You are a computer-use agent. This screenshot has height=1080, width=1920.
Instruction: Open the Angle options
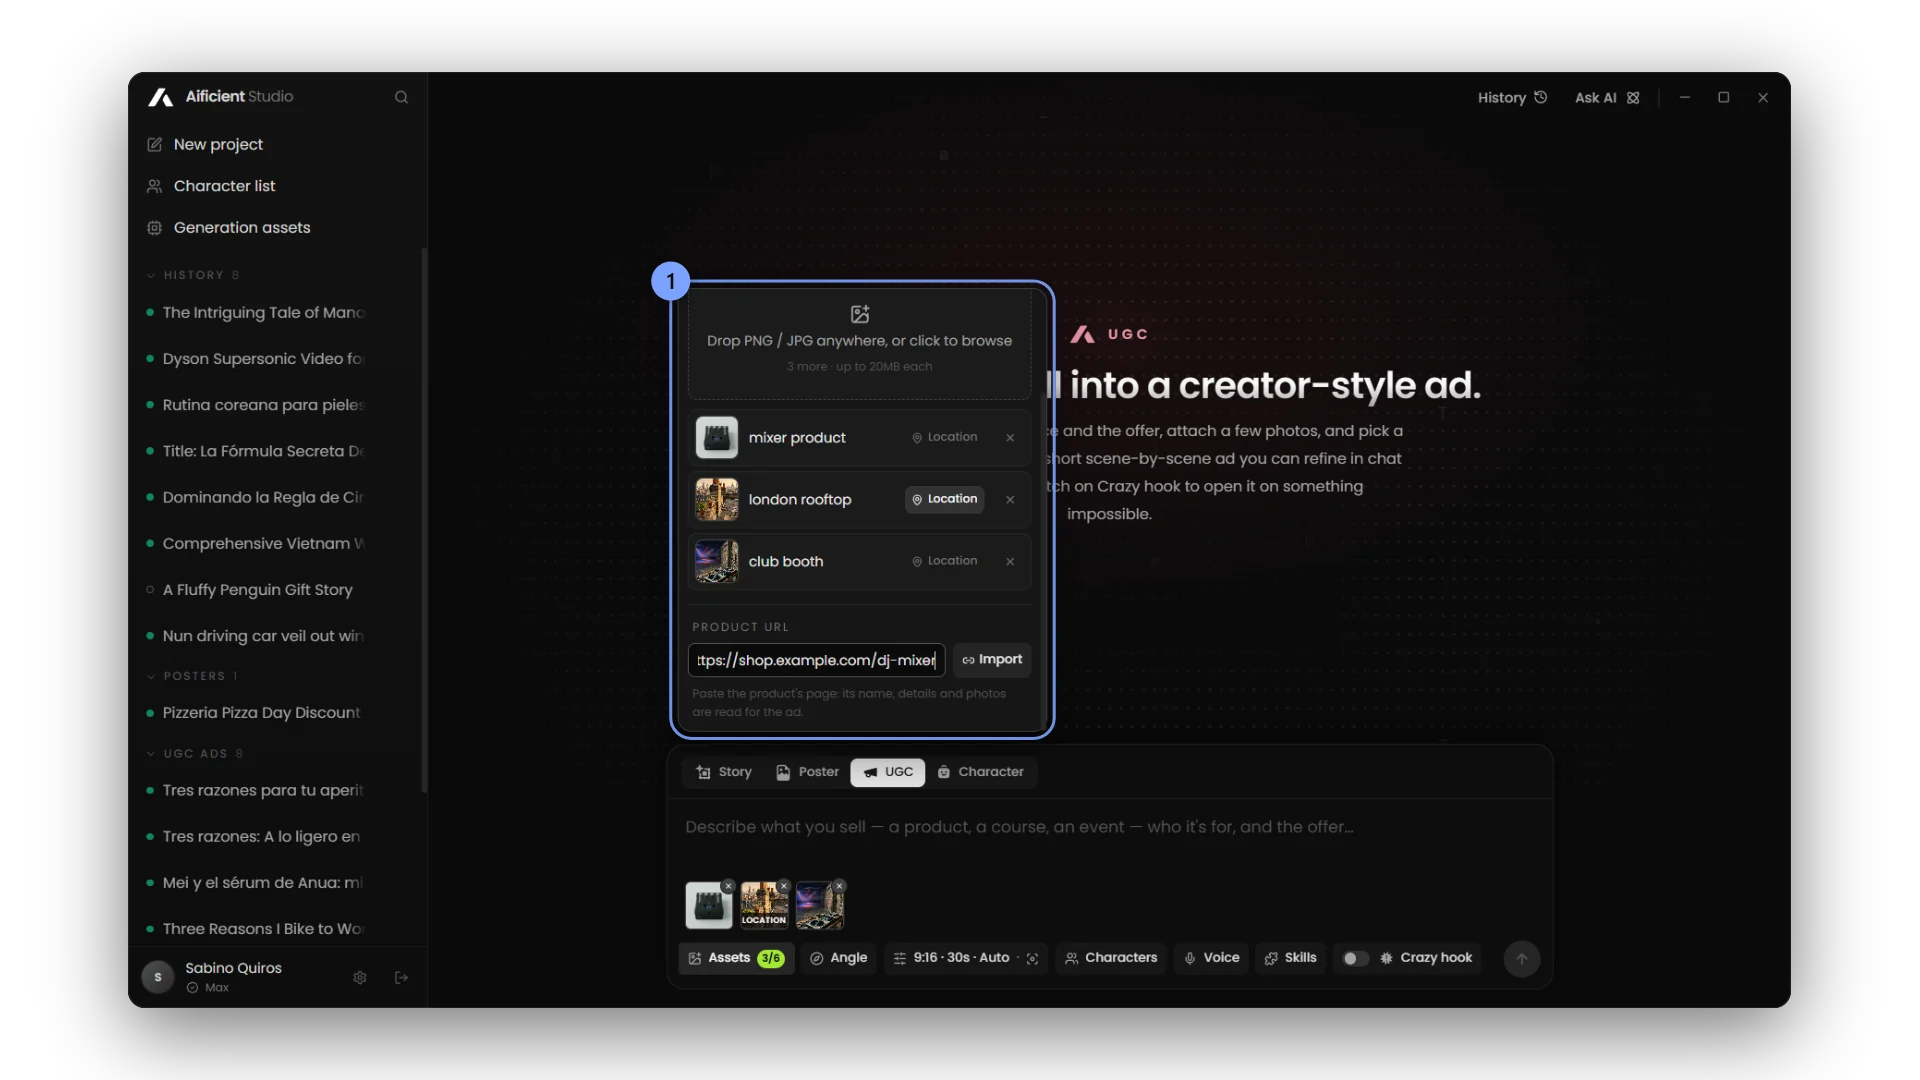[x=838, y=958]
